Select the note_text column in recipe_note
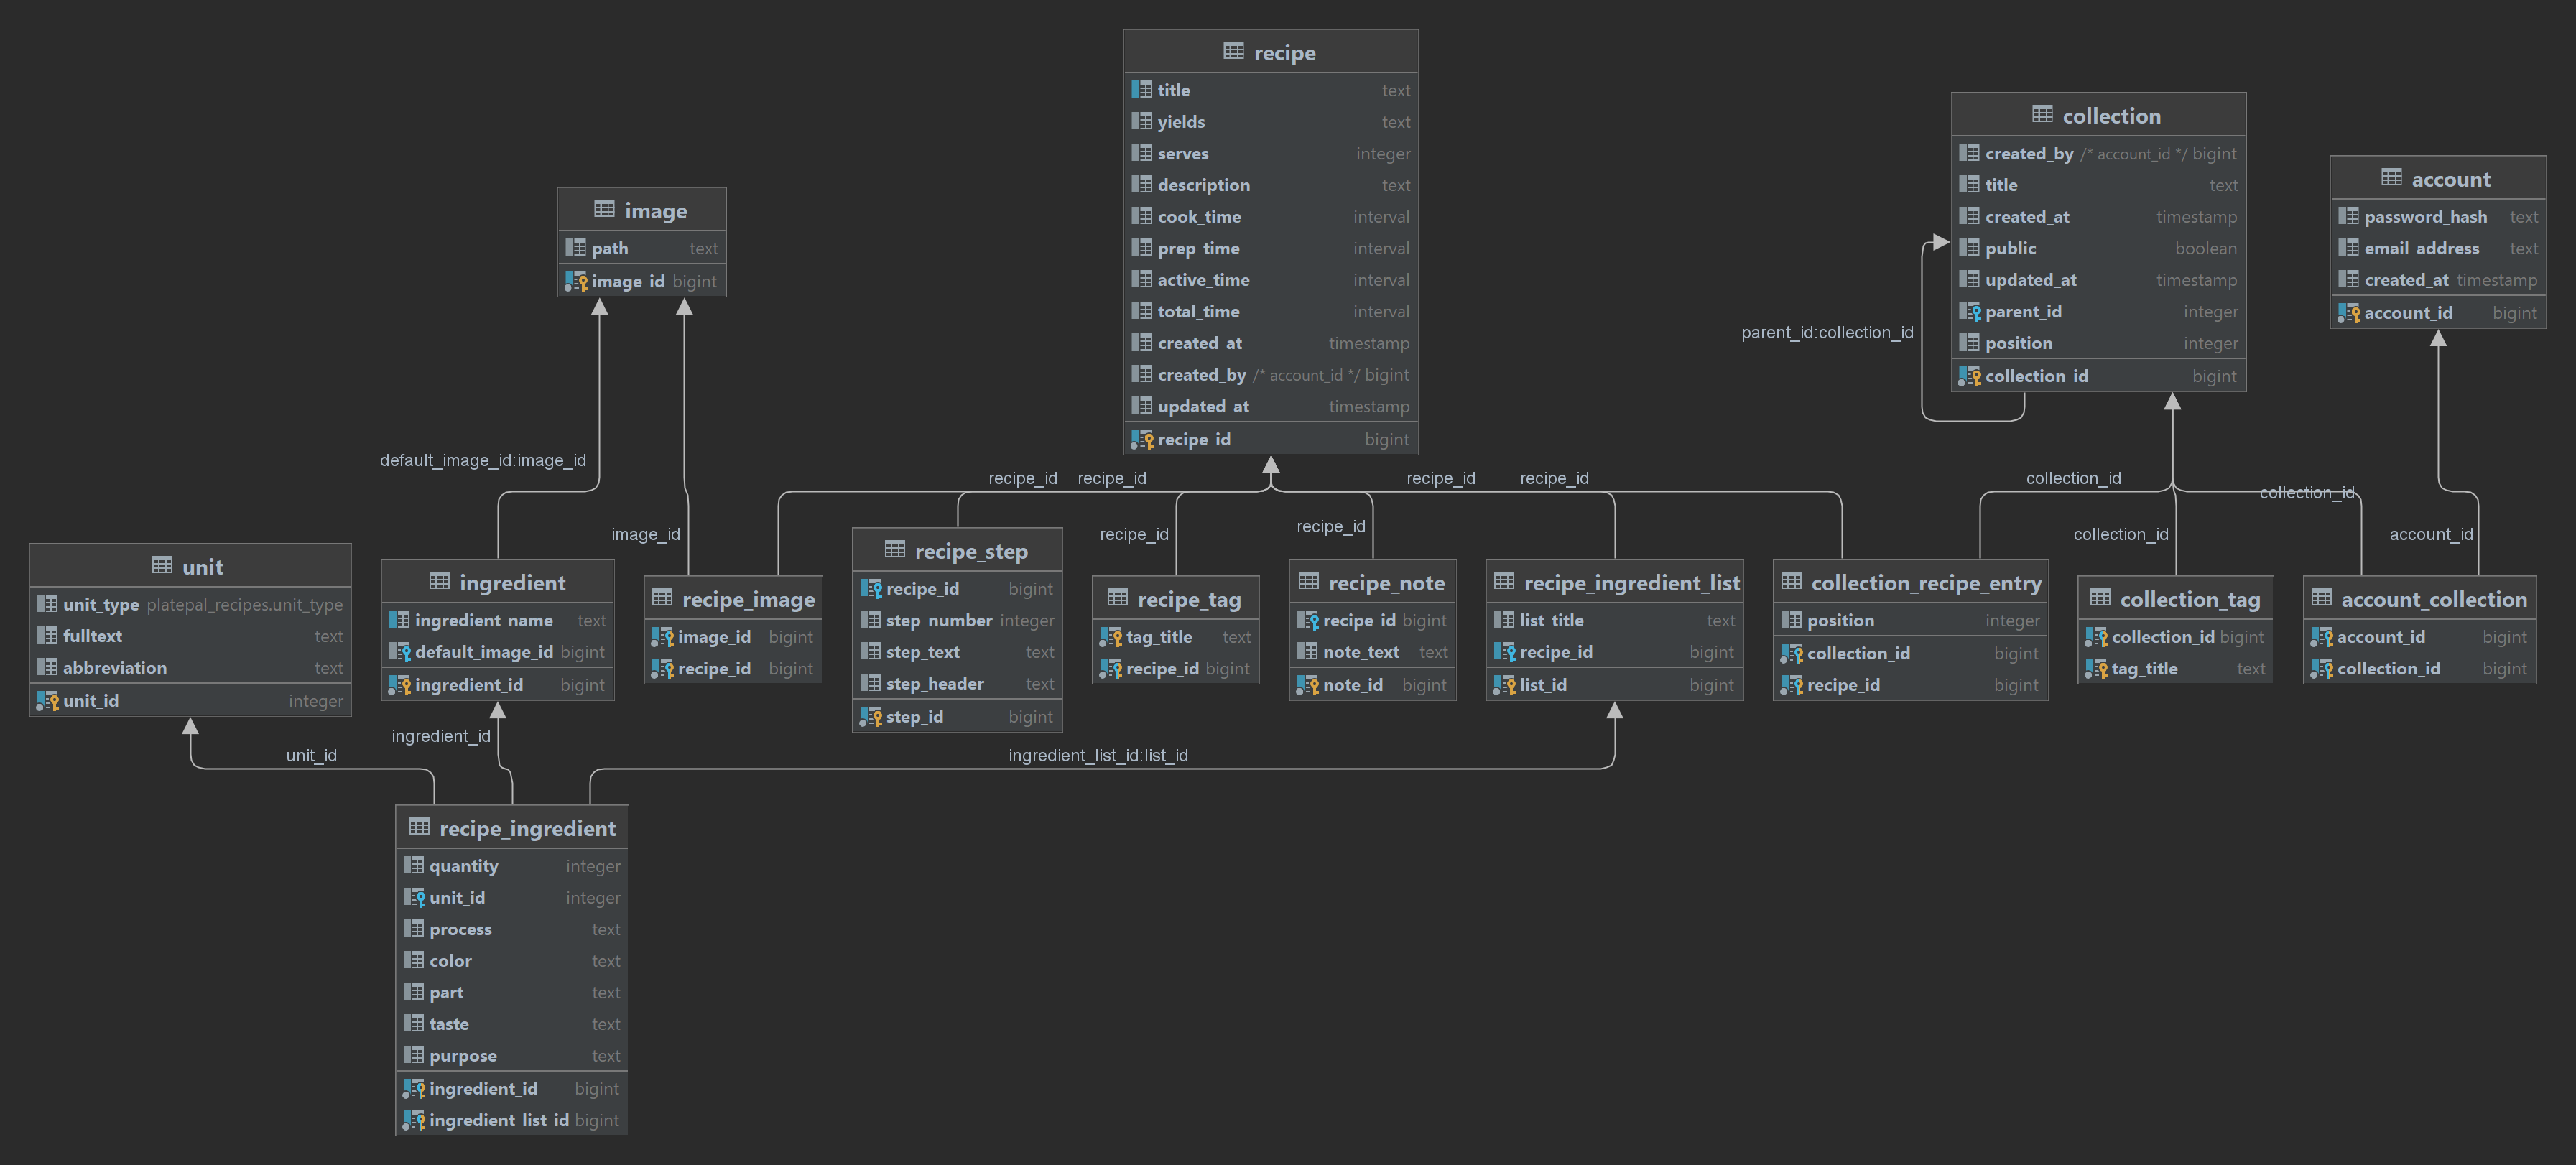The width and height of the screenshot is (2576, 1165). click(x=1372, y=652)
